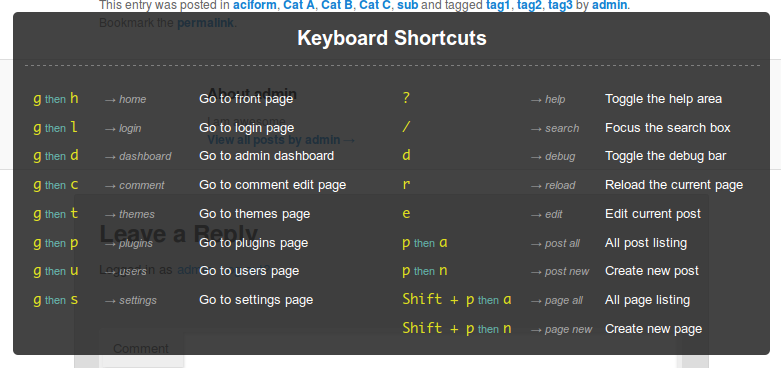Screen dimensions: 781x368
Task: Click the '→ help' mnemonic label
Action: pos(548,100)
